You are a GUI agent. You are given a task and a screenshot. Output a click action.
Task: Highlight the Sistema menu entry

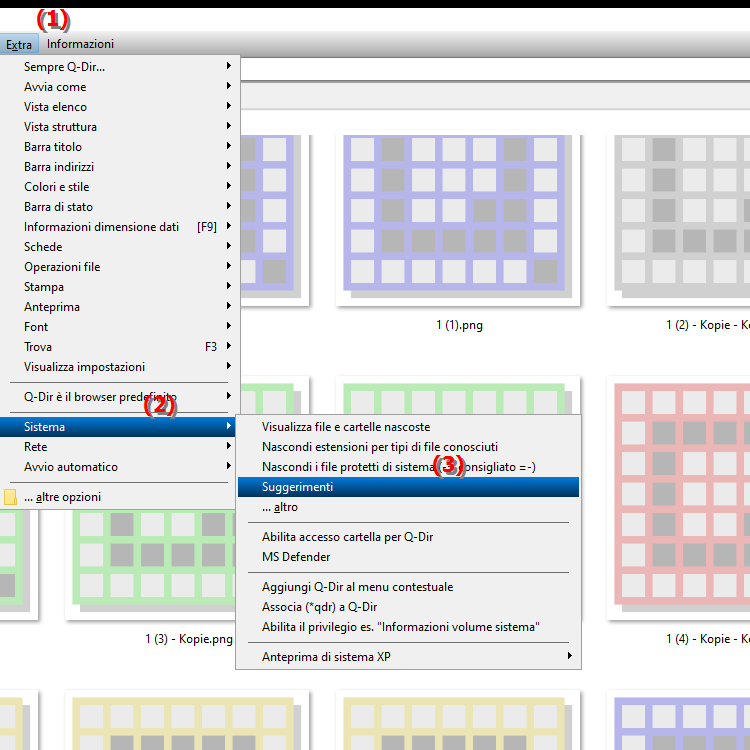[120, 427]
